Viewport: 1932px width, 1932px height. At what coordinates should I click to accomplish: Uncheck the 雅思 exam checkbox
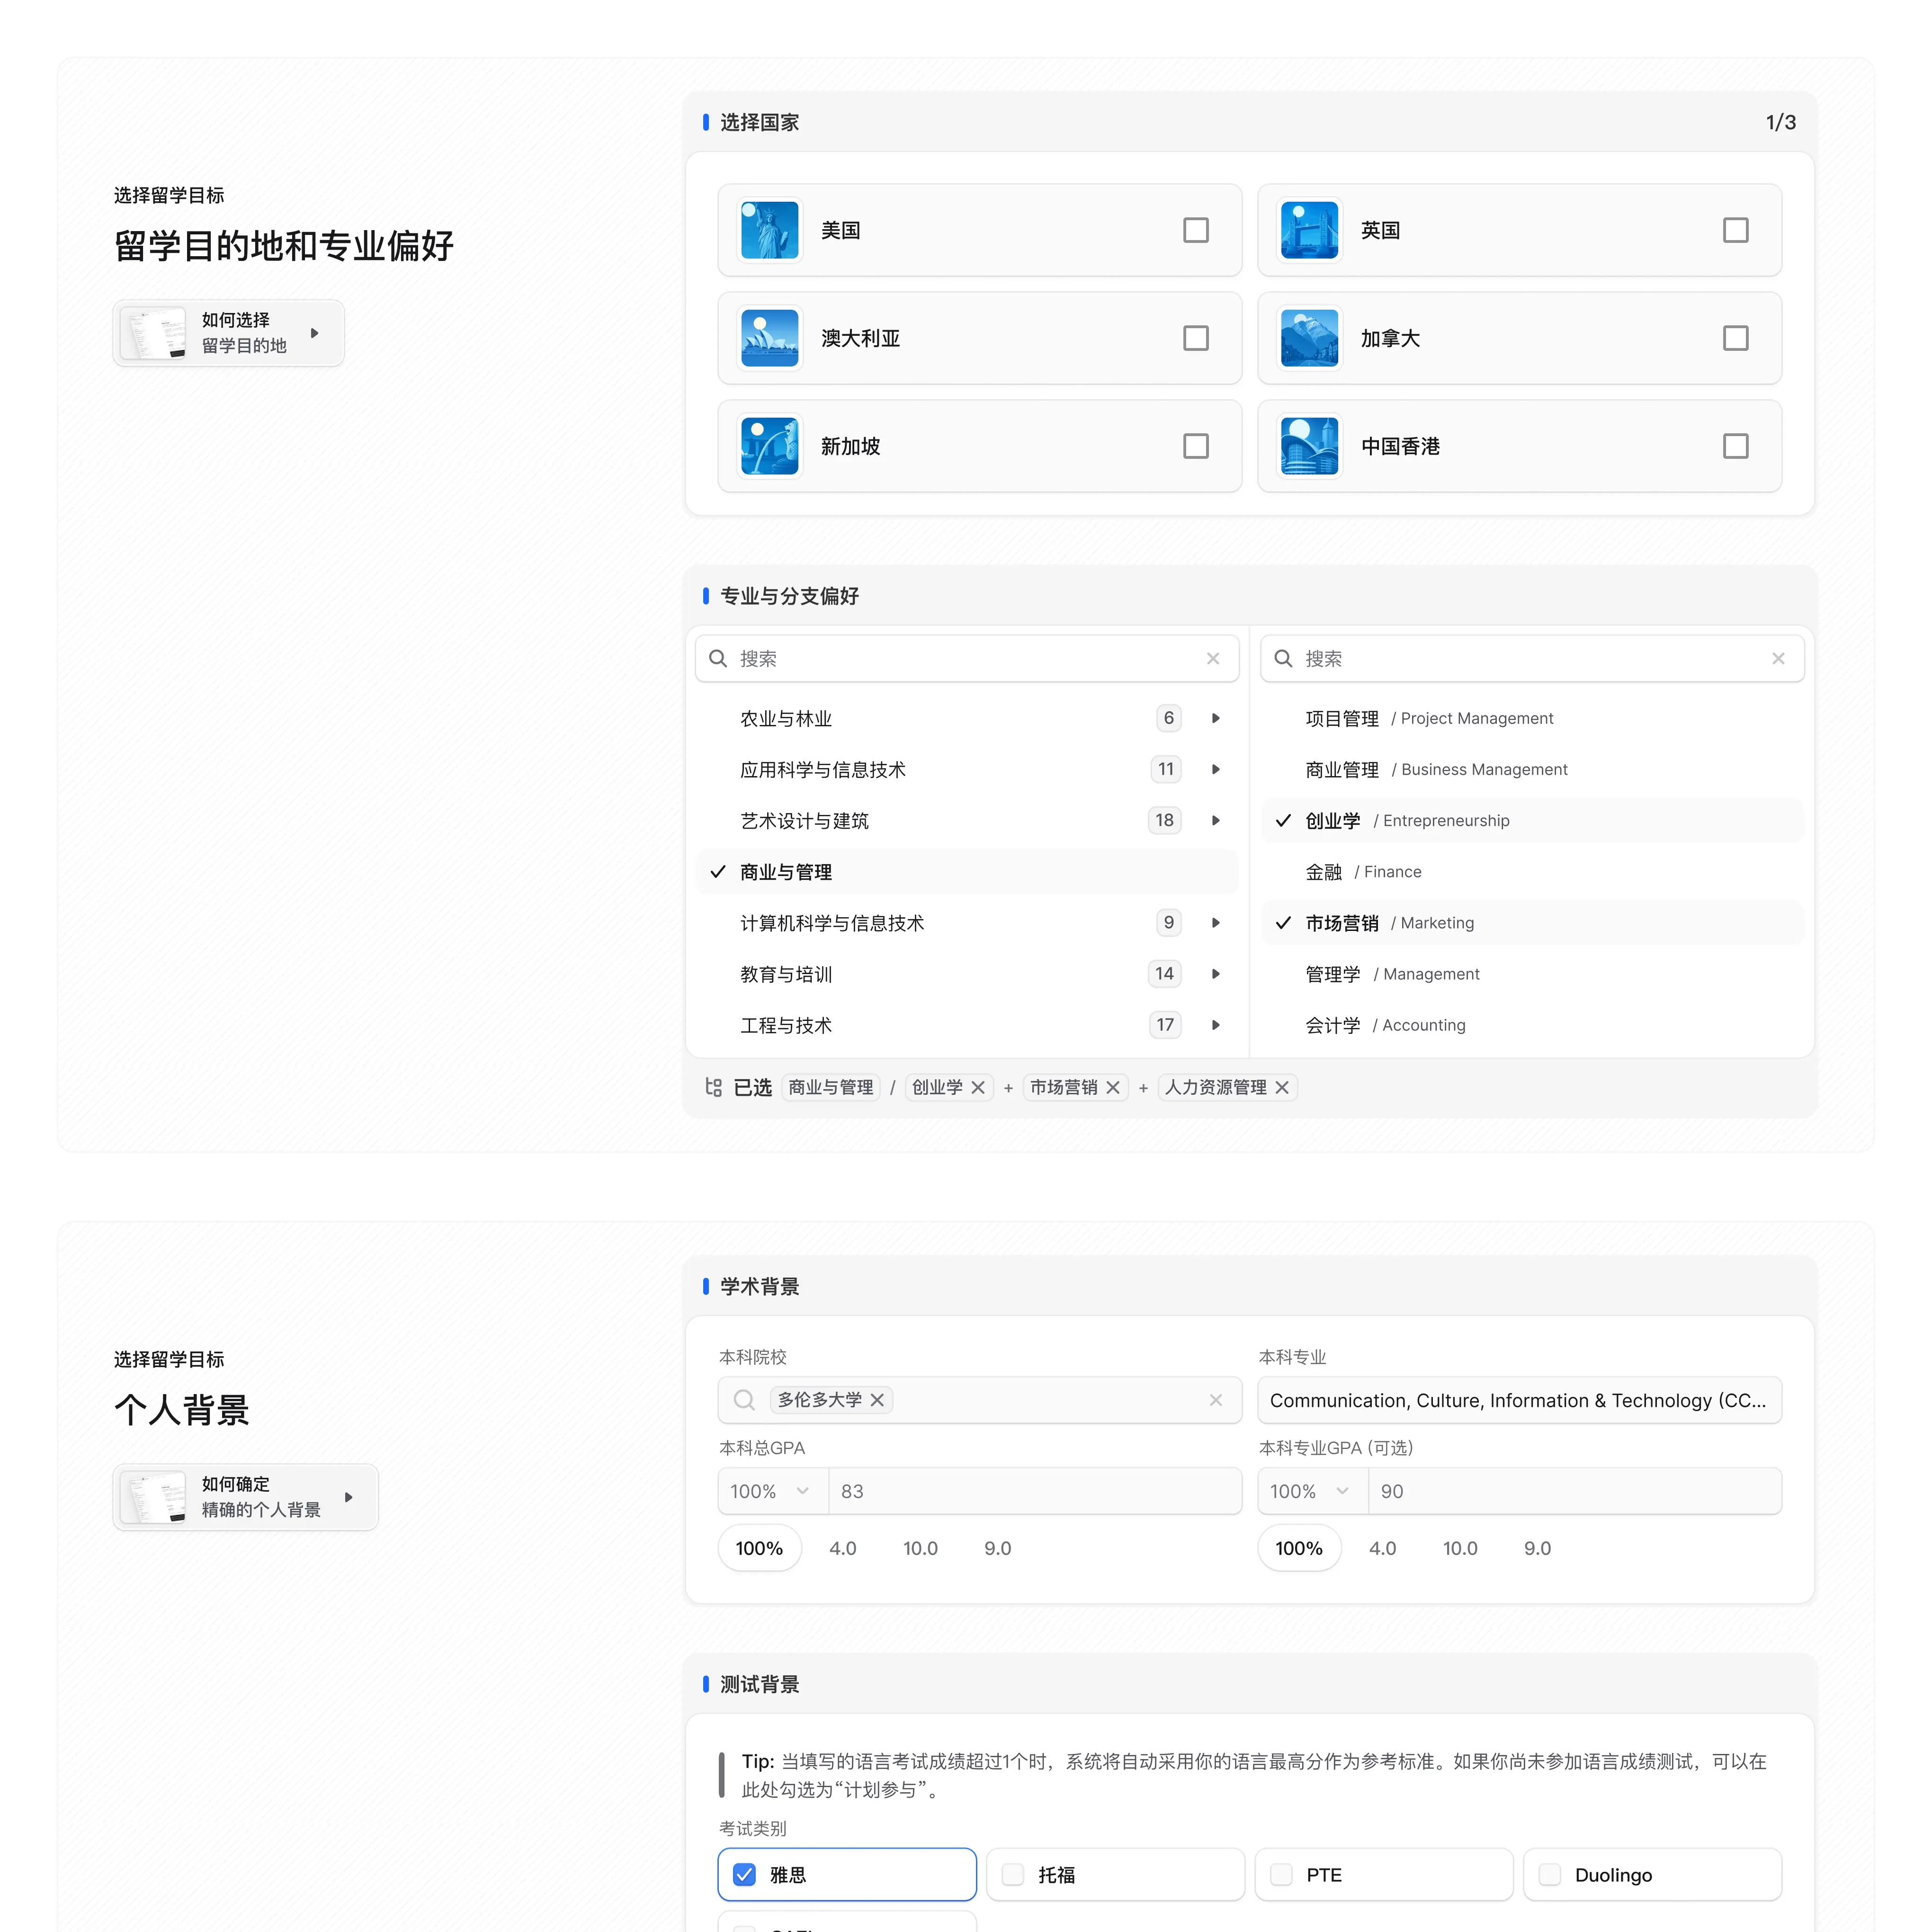click(x=744, y=1874)
